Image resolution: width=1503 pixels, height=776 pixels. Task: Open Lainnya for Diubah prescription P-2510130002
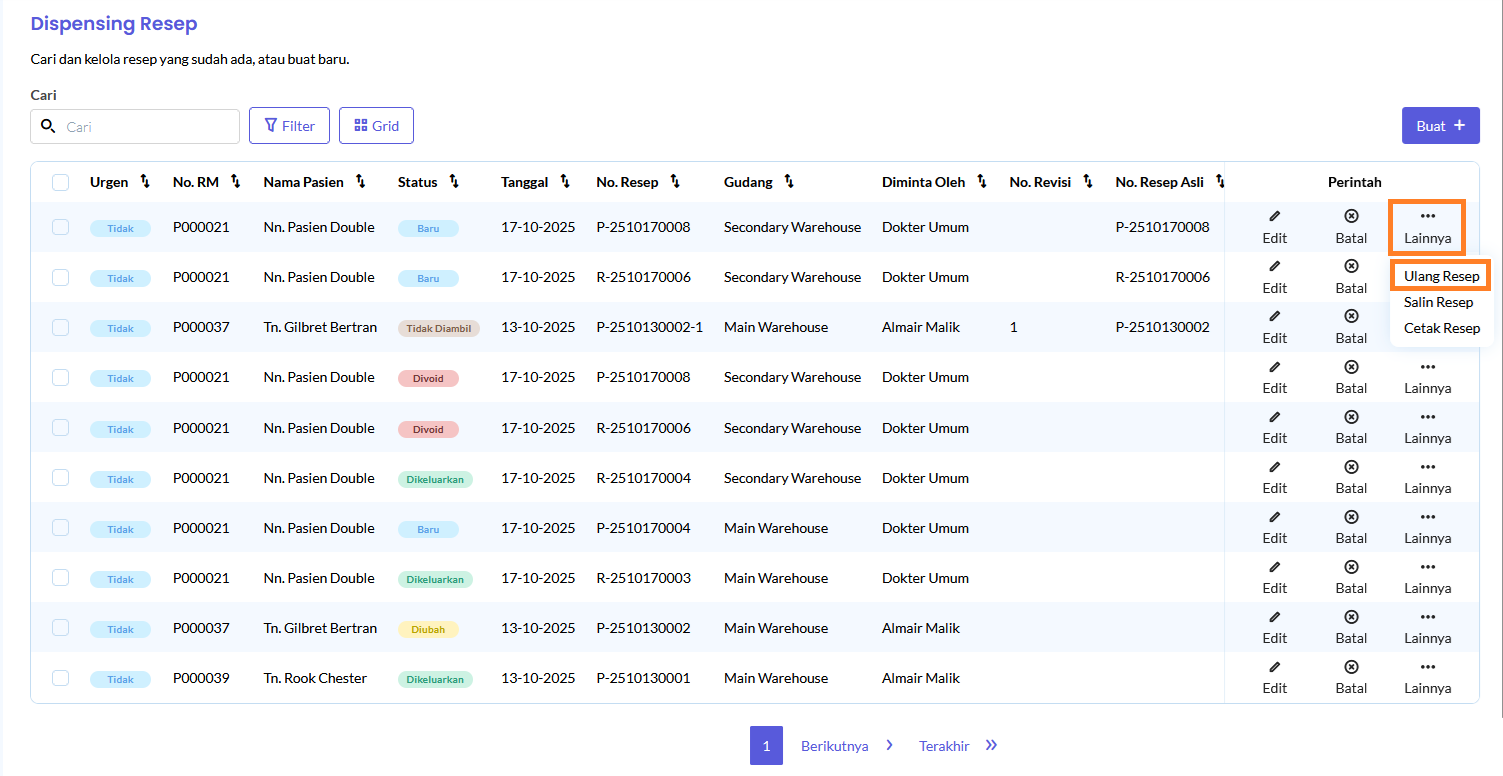tap(1427, 627)
